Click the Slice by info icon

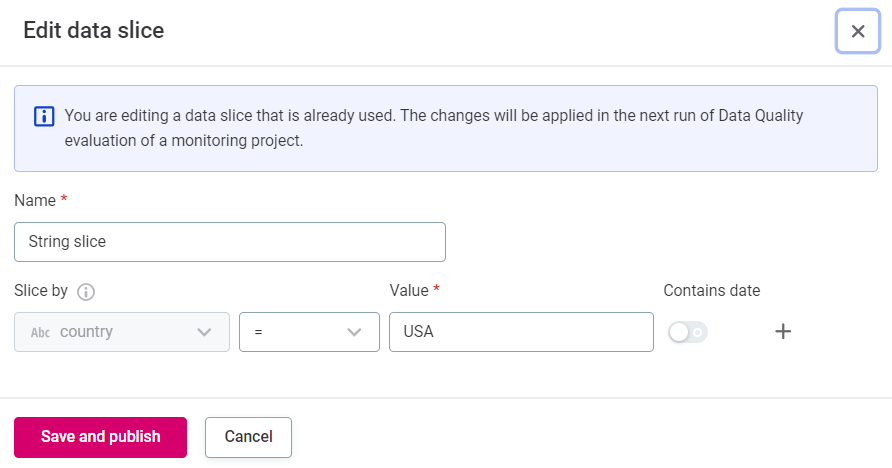click(86, 292)
